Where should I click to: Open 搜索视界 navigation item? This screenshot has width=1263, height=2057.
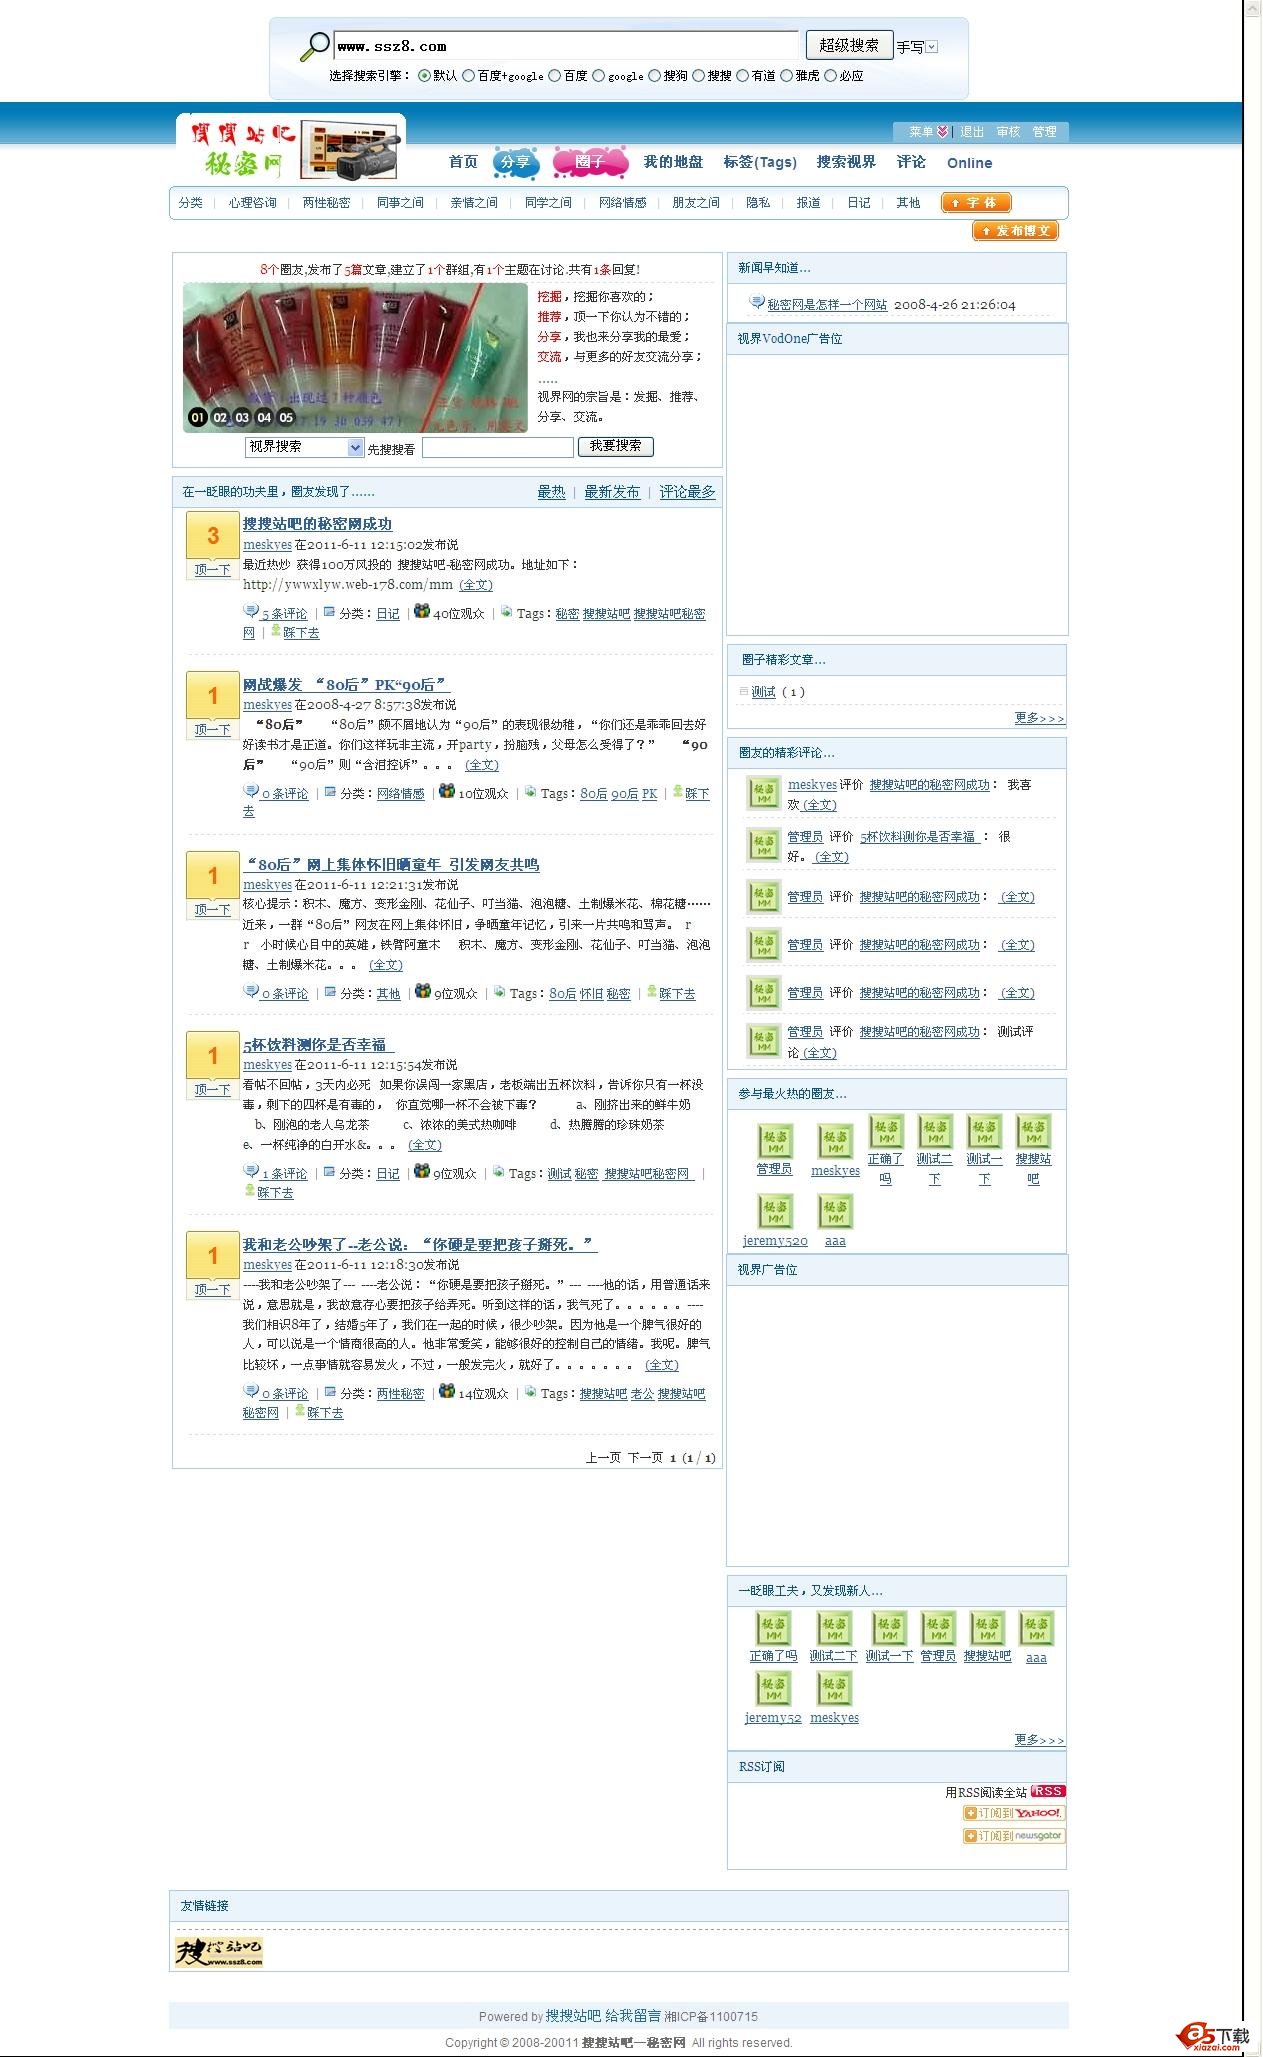point(846,162)
